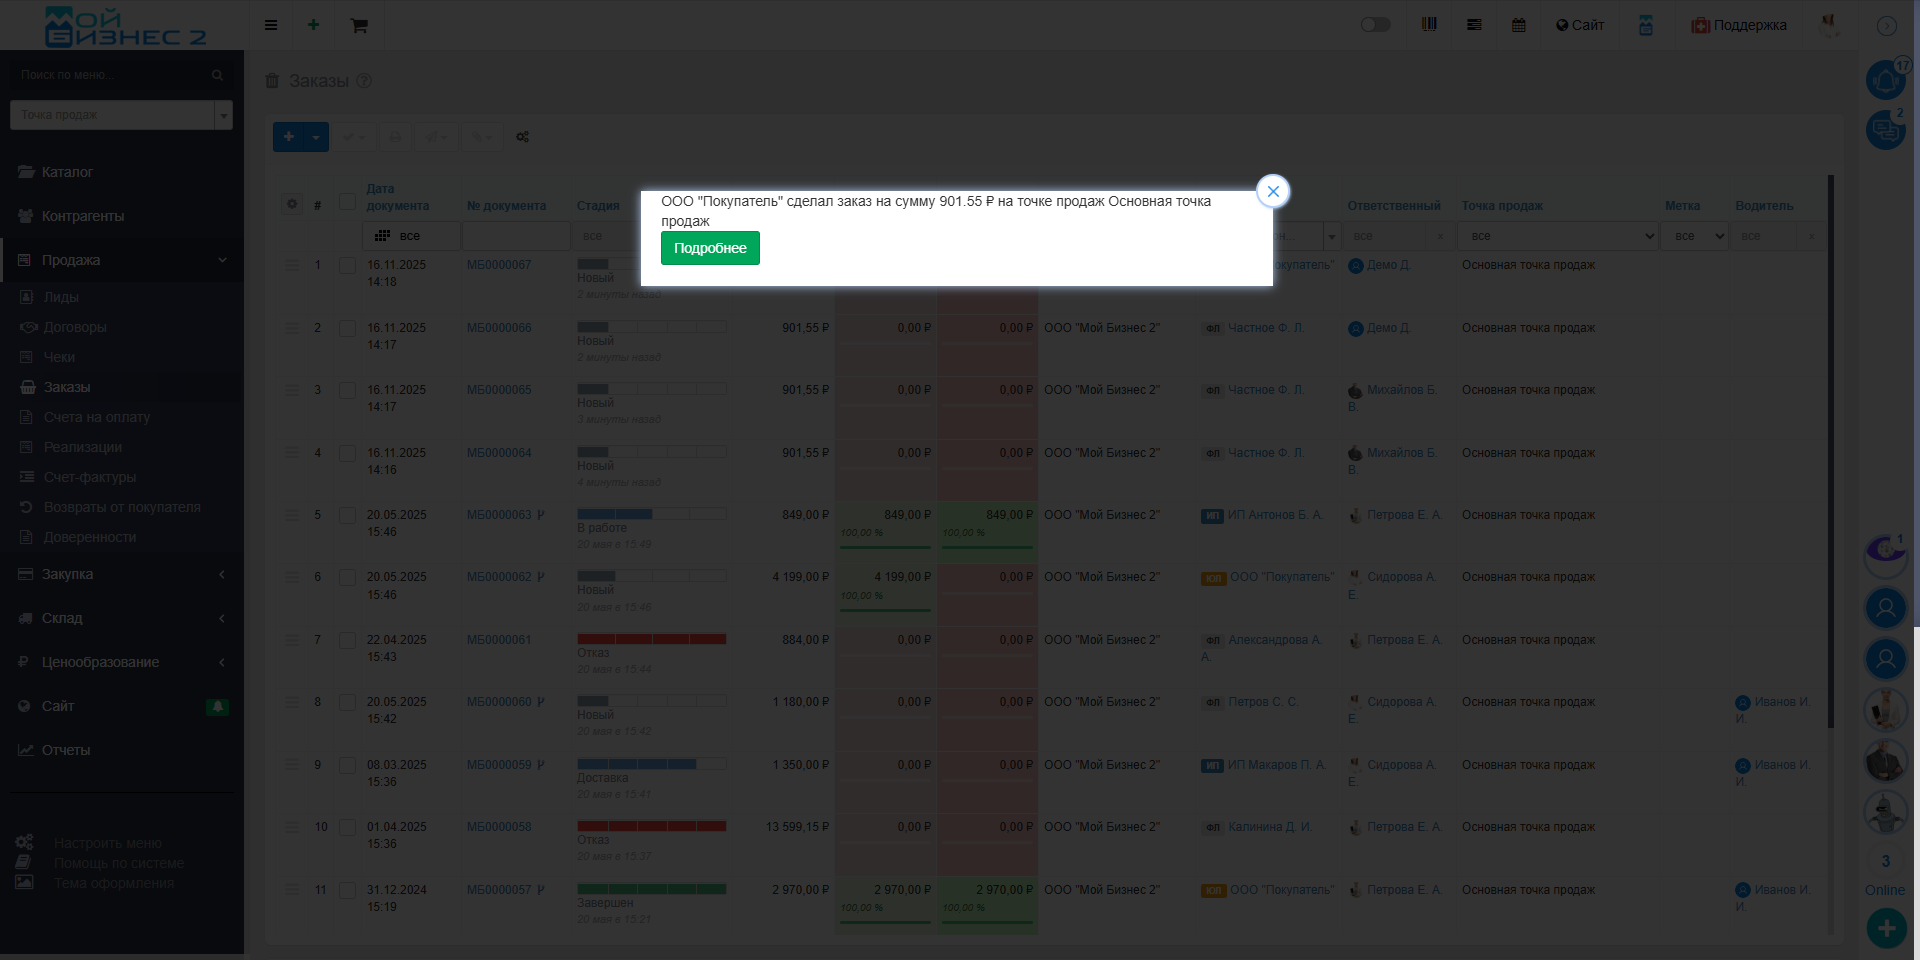Image resolution: width=1920 pixels, height=960 pixels.
Task: Click the hamburger menu icon
Action: coord(271,25)
